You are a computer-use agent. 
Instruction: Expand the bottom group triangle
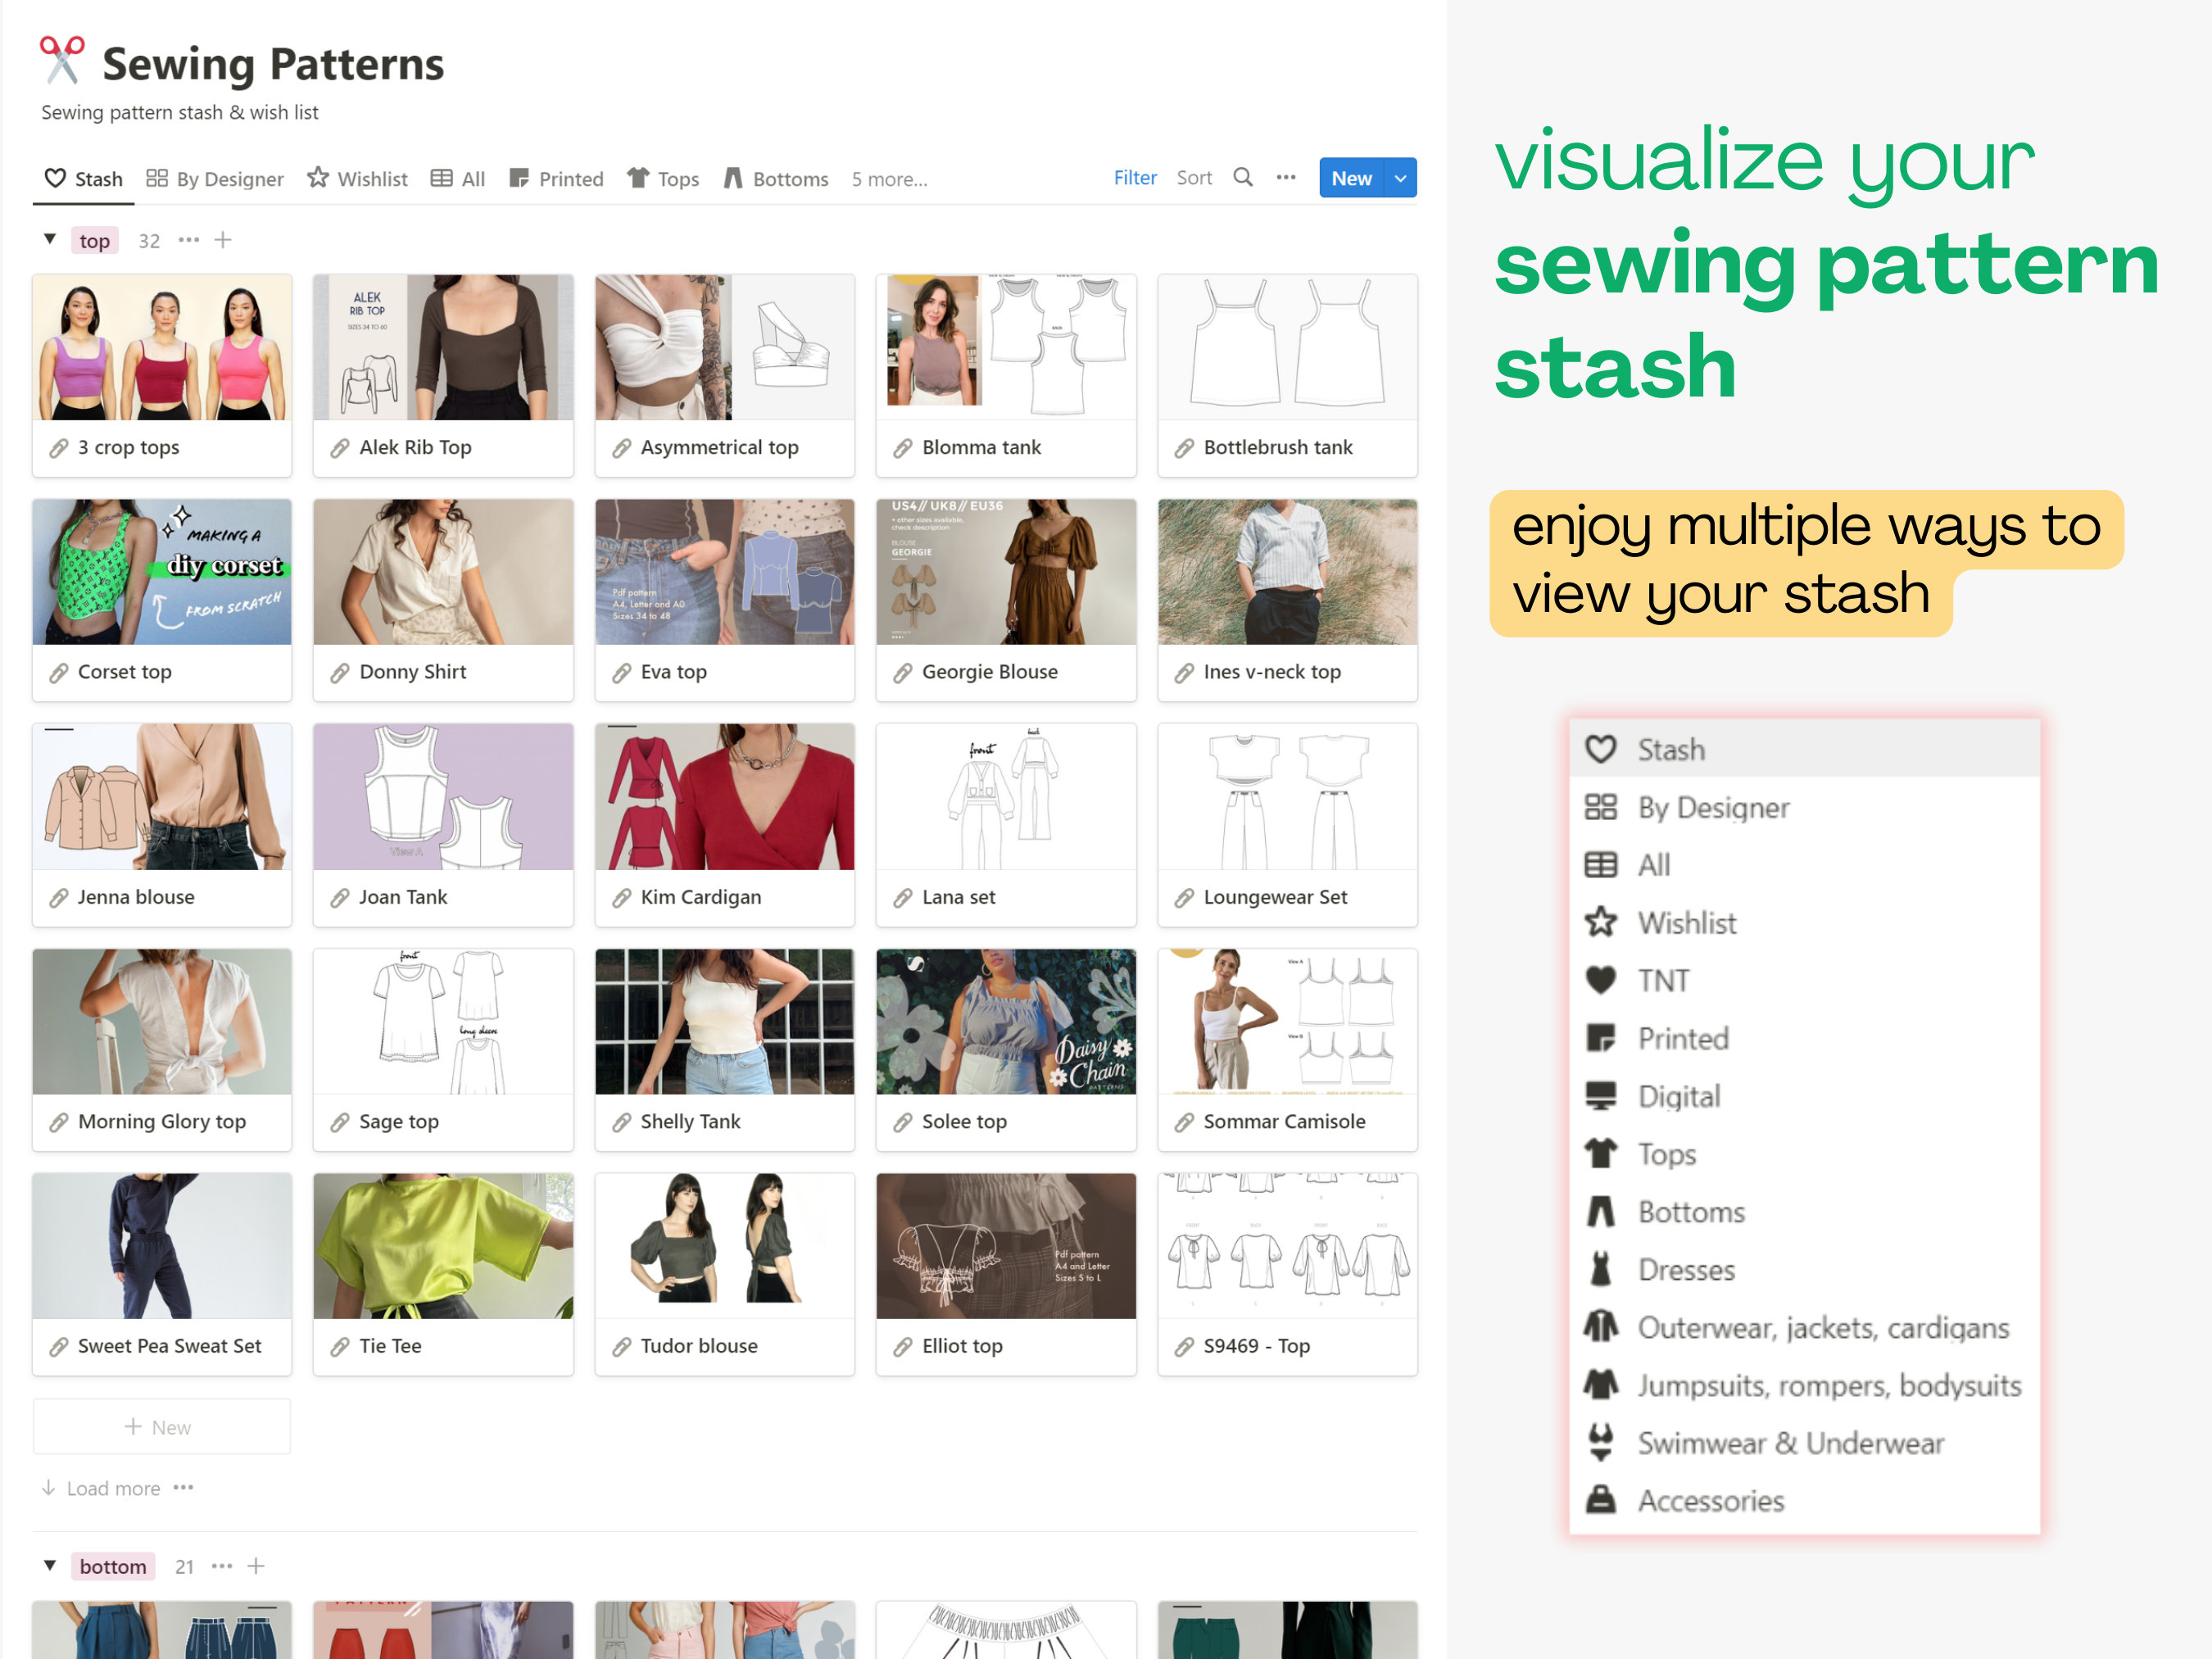pos(51,1565)
